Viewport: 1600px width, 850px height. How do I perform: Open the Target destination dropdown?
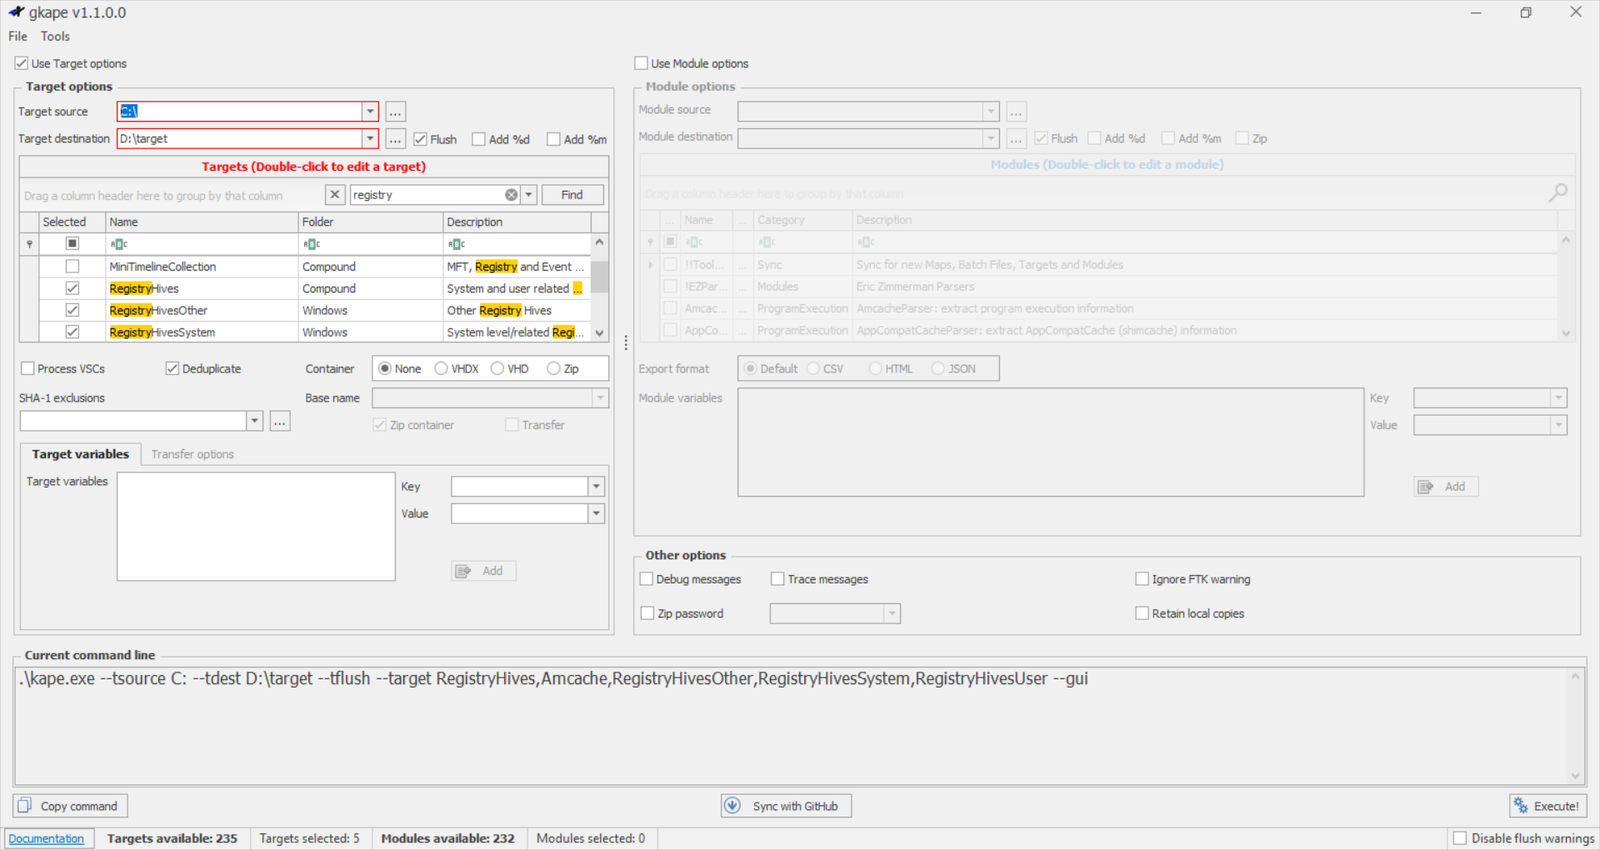[x=370, y=139]
